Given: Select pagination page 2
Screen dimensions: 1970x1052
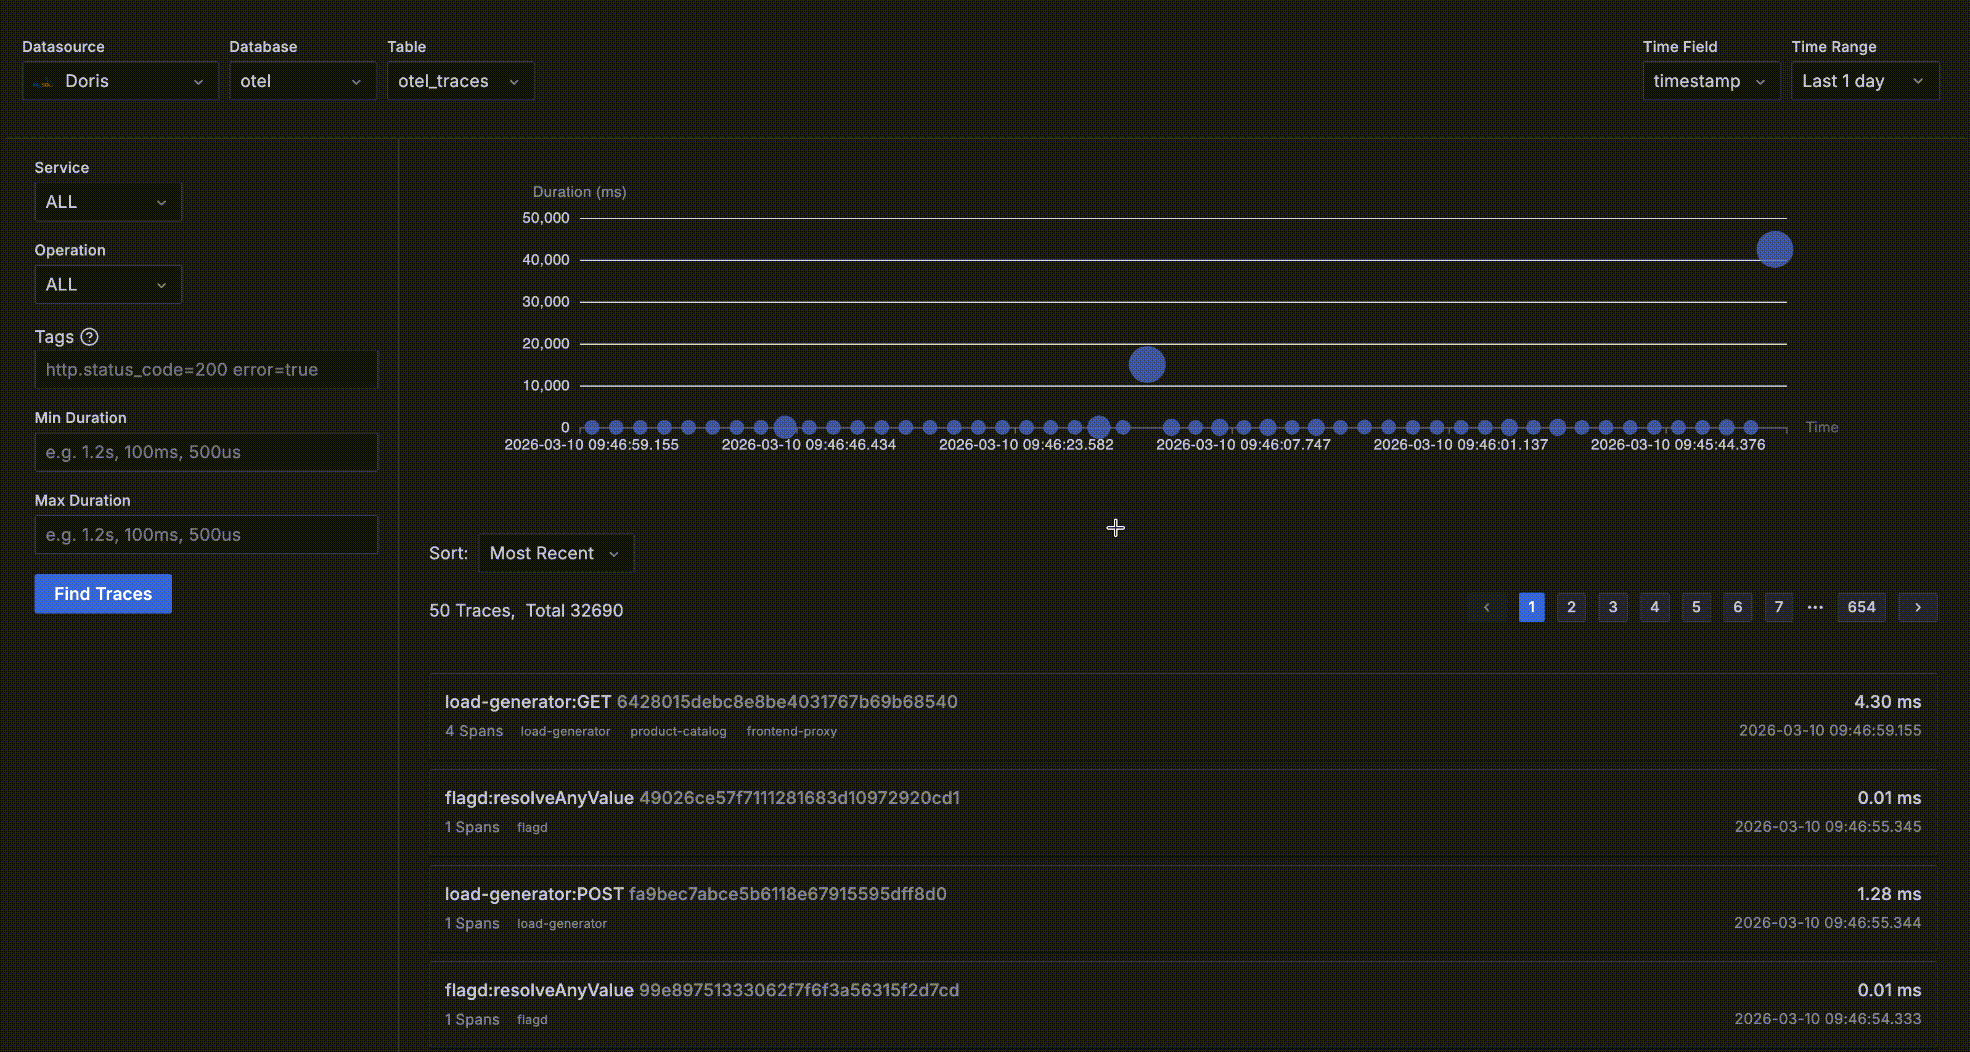Looking at the screenshot, I should (1571, 607).
